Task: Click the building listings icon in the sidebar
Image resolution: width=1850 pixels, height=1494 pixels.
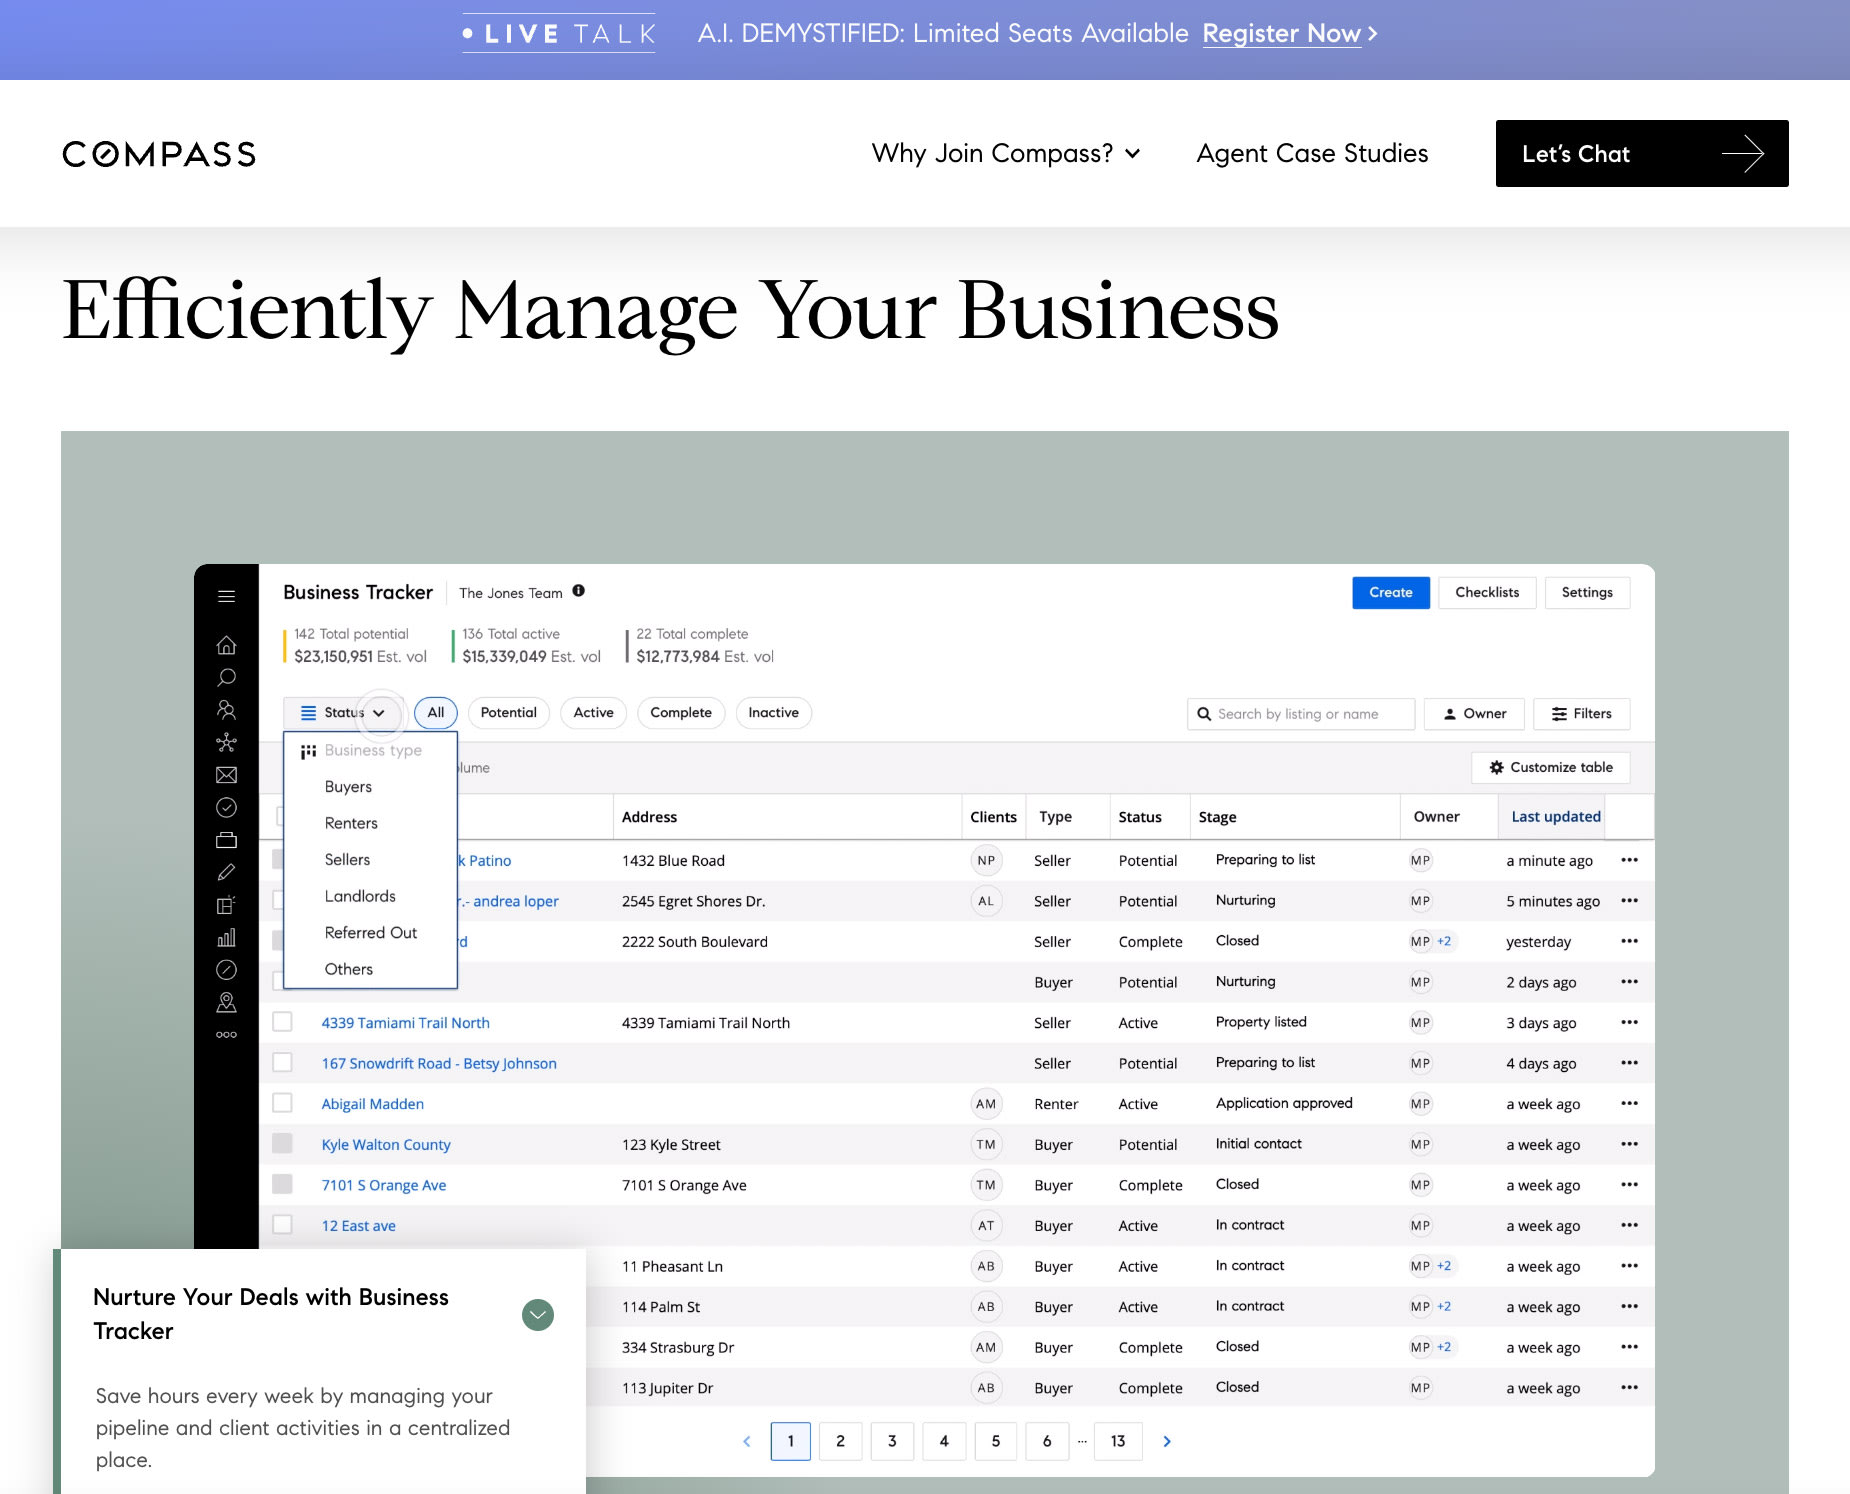Action: click(x=227, y=905)
